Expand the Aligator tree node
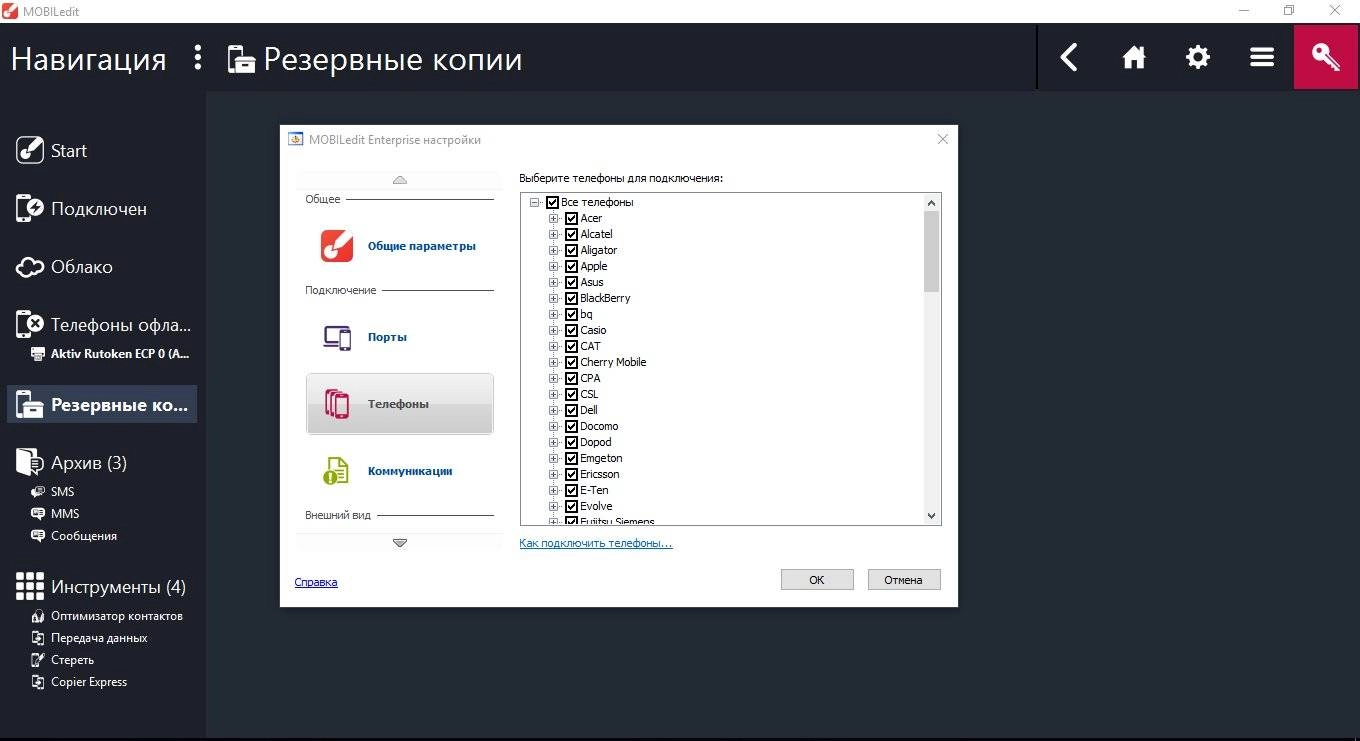1360x741 pixels. coord(554,250)
